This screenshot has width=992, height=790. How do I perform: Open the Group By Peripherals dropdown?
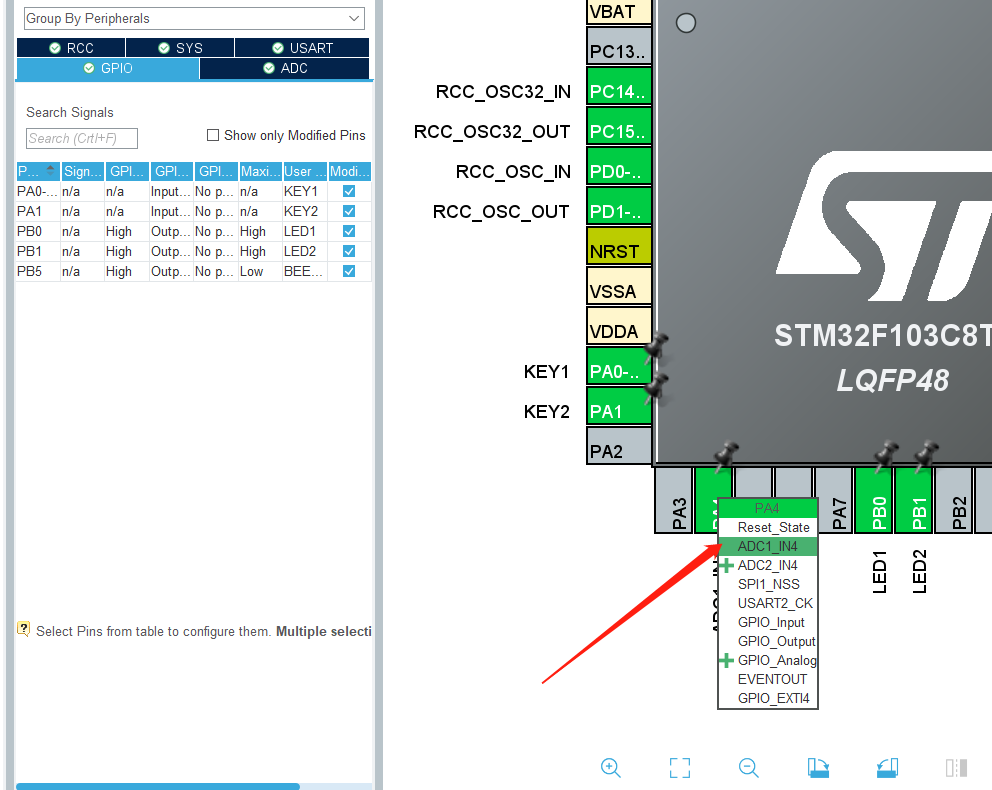[x=194, y=18]
